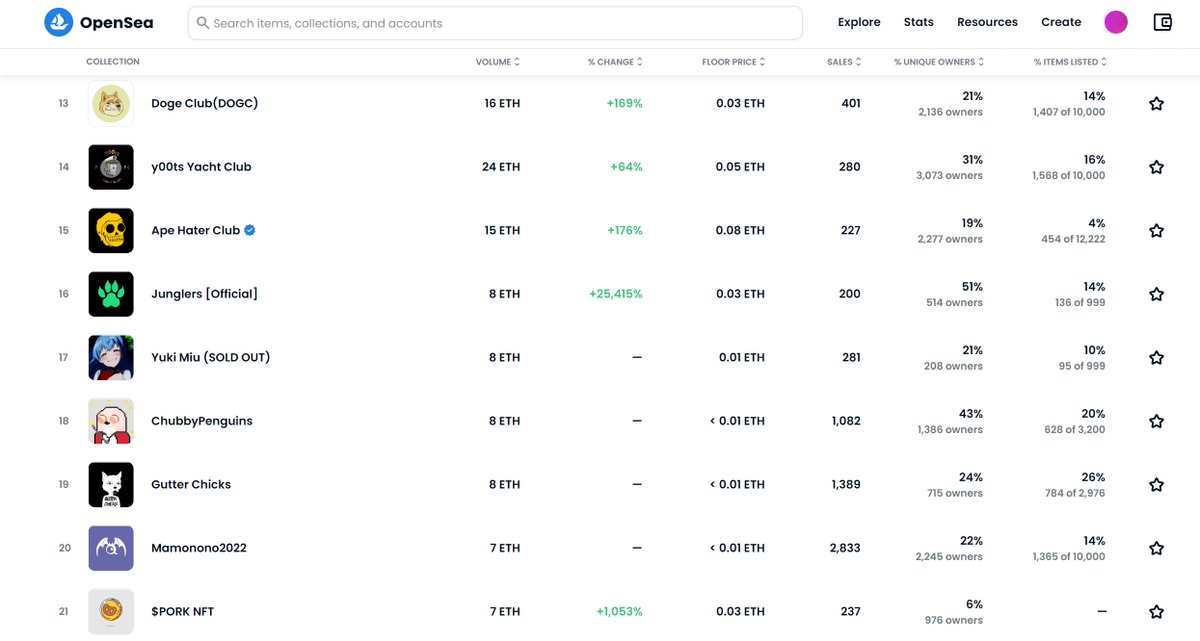Star the Yuki Miu (SOLD OUT) row
The image size is (1200, 641).
pos(1156,358)
